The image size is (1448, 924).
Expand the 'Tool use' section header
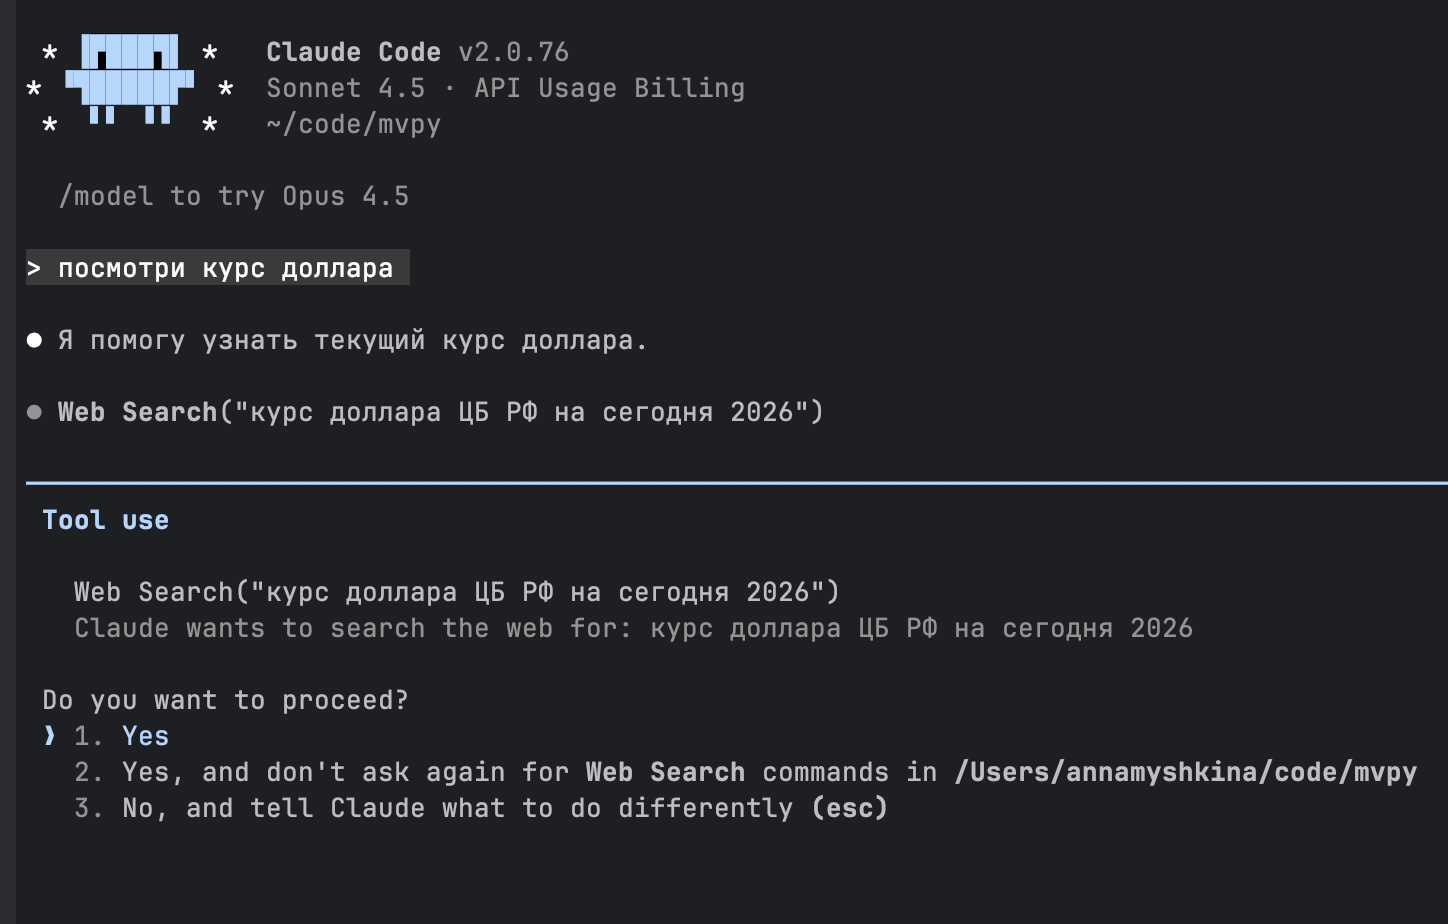tap(105, 519)
